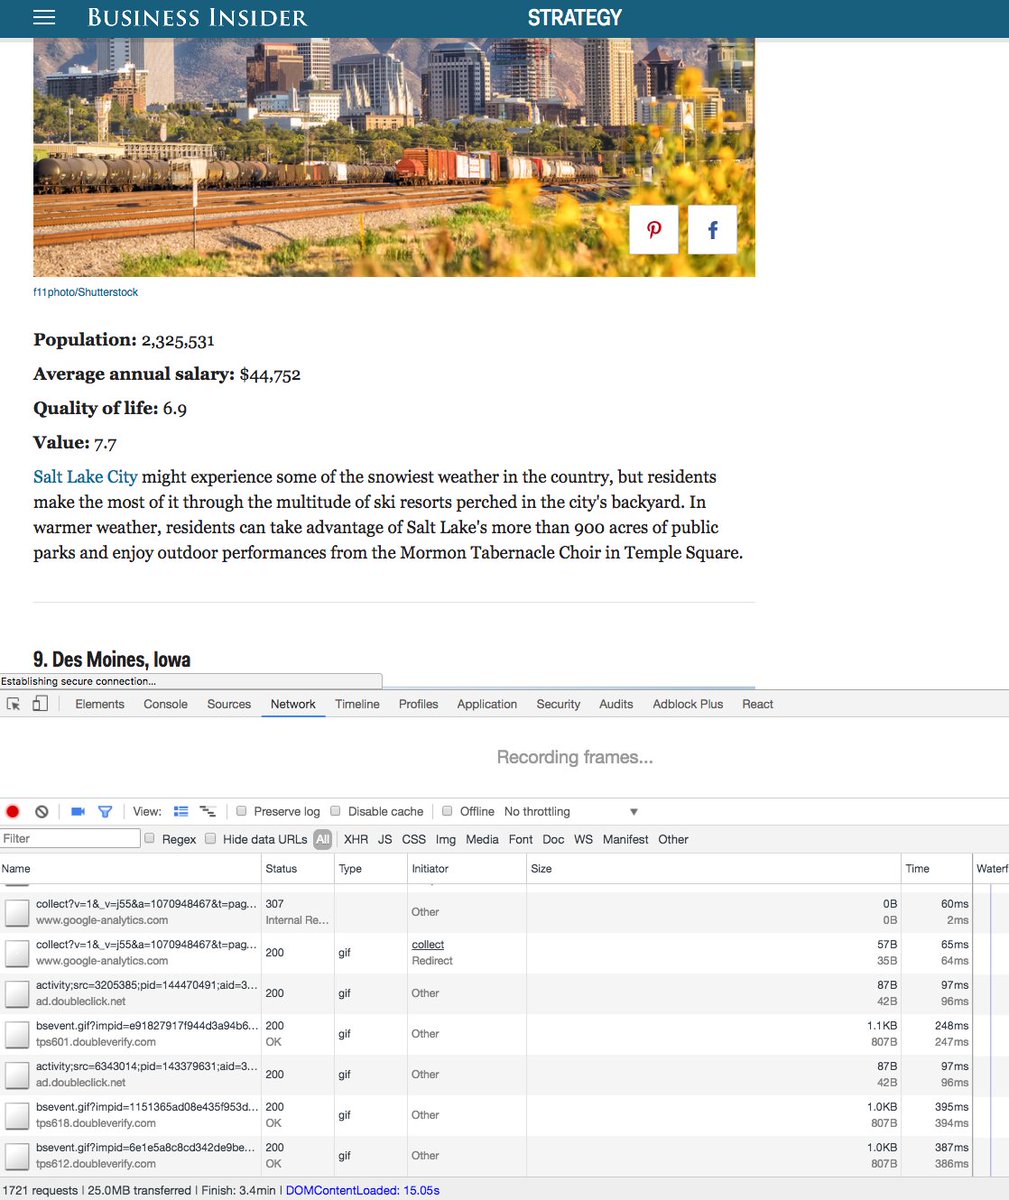Toggle screenshot capture camera icon
The height and width of the screenshot is (1200, 1009).
[78, 812]
